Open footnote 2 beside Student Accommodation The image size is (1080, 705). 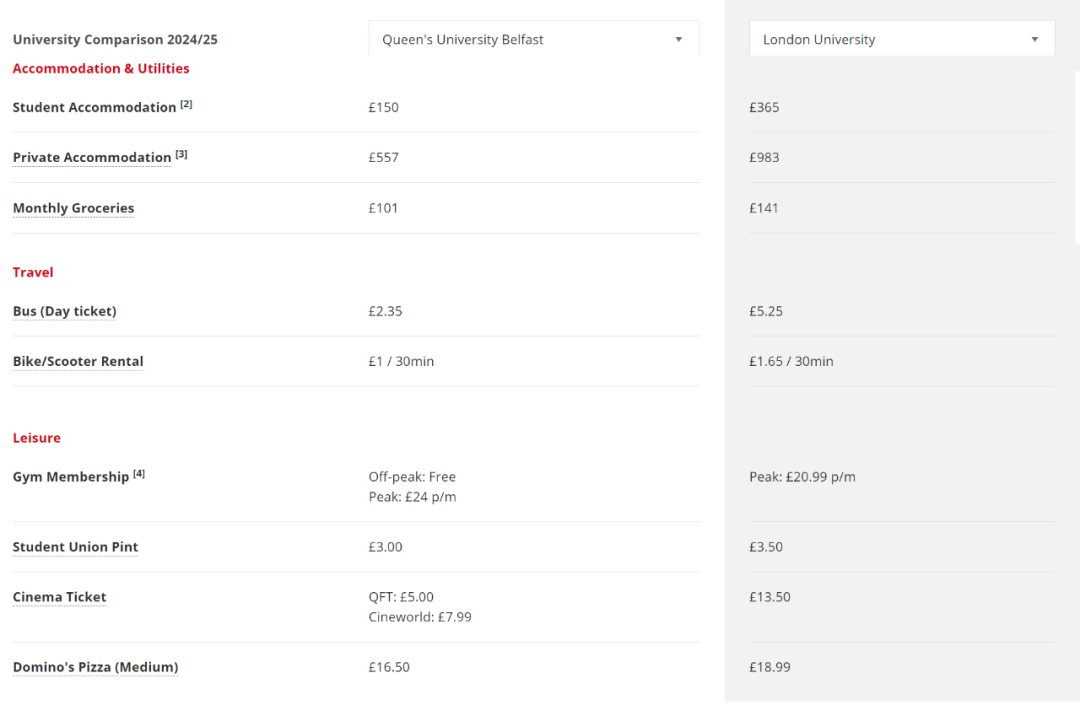click(x=186, y=104)
